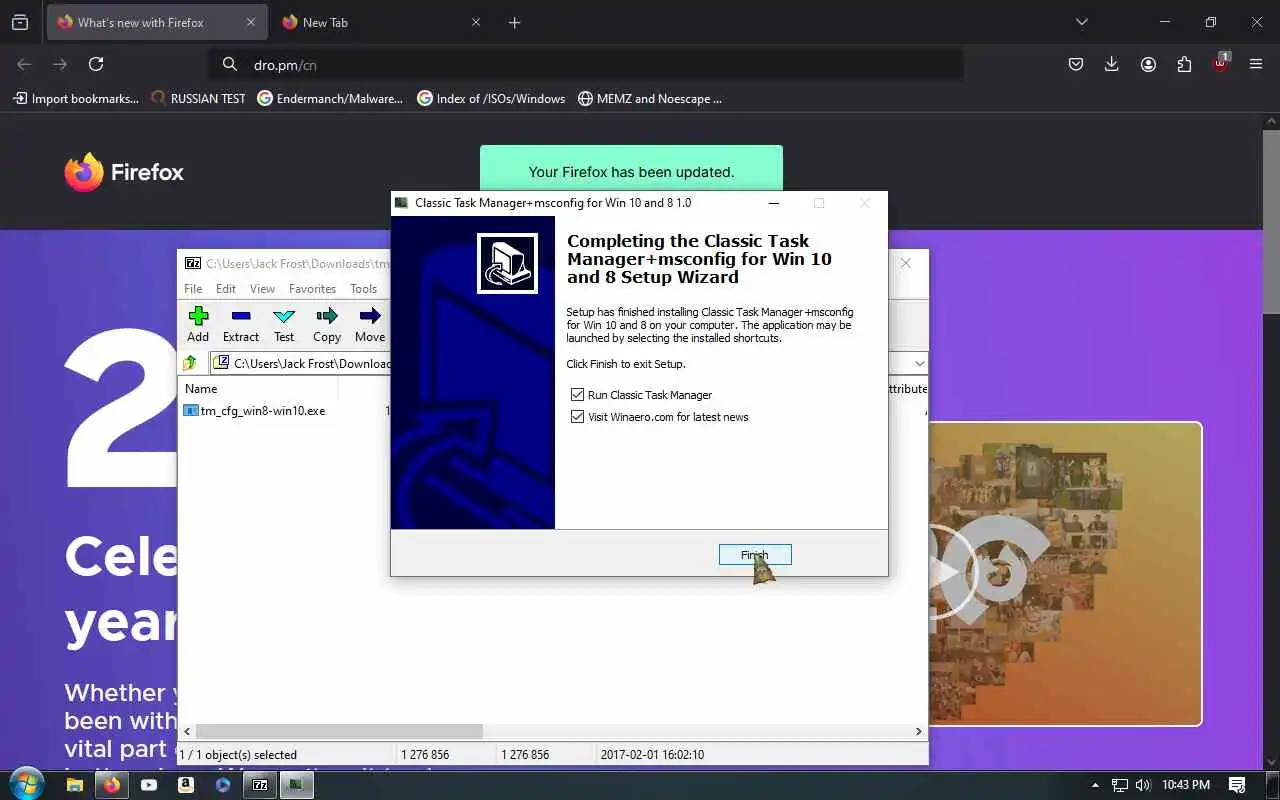The image size is (1280, 800).
Task: Click the browser Back arrow
Action: tap(24, 64)
